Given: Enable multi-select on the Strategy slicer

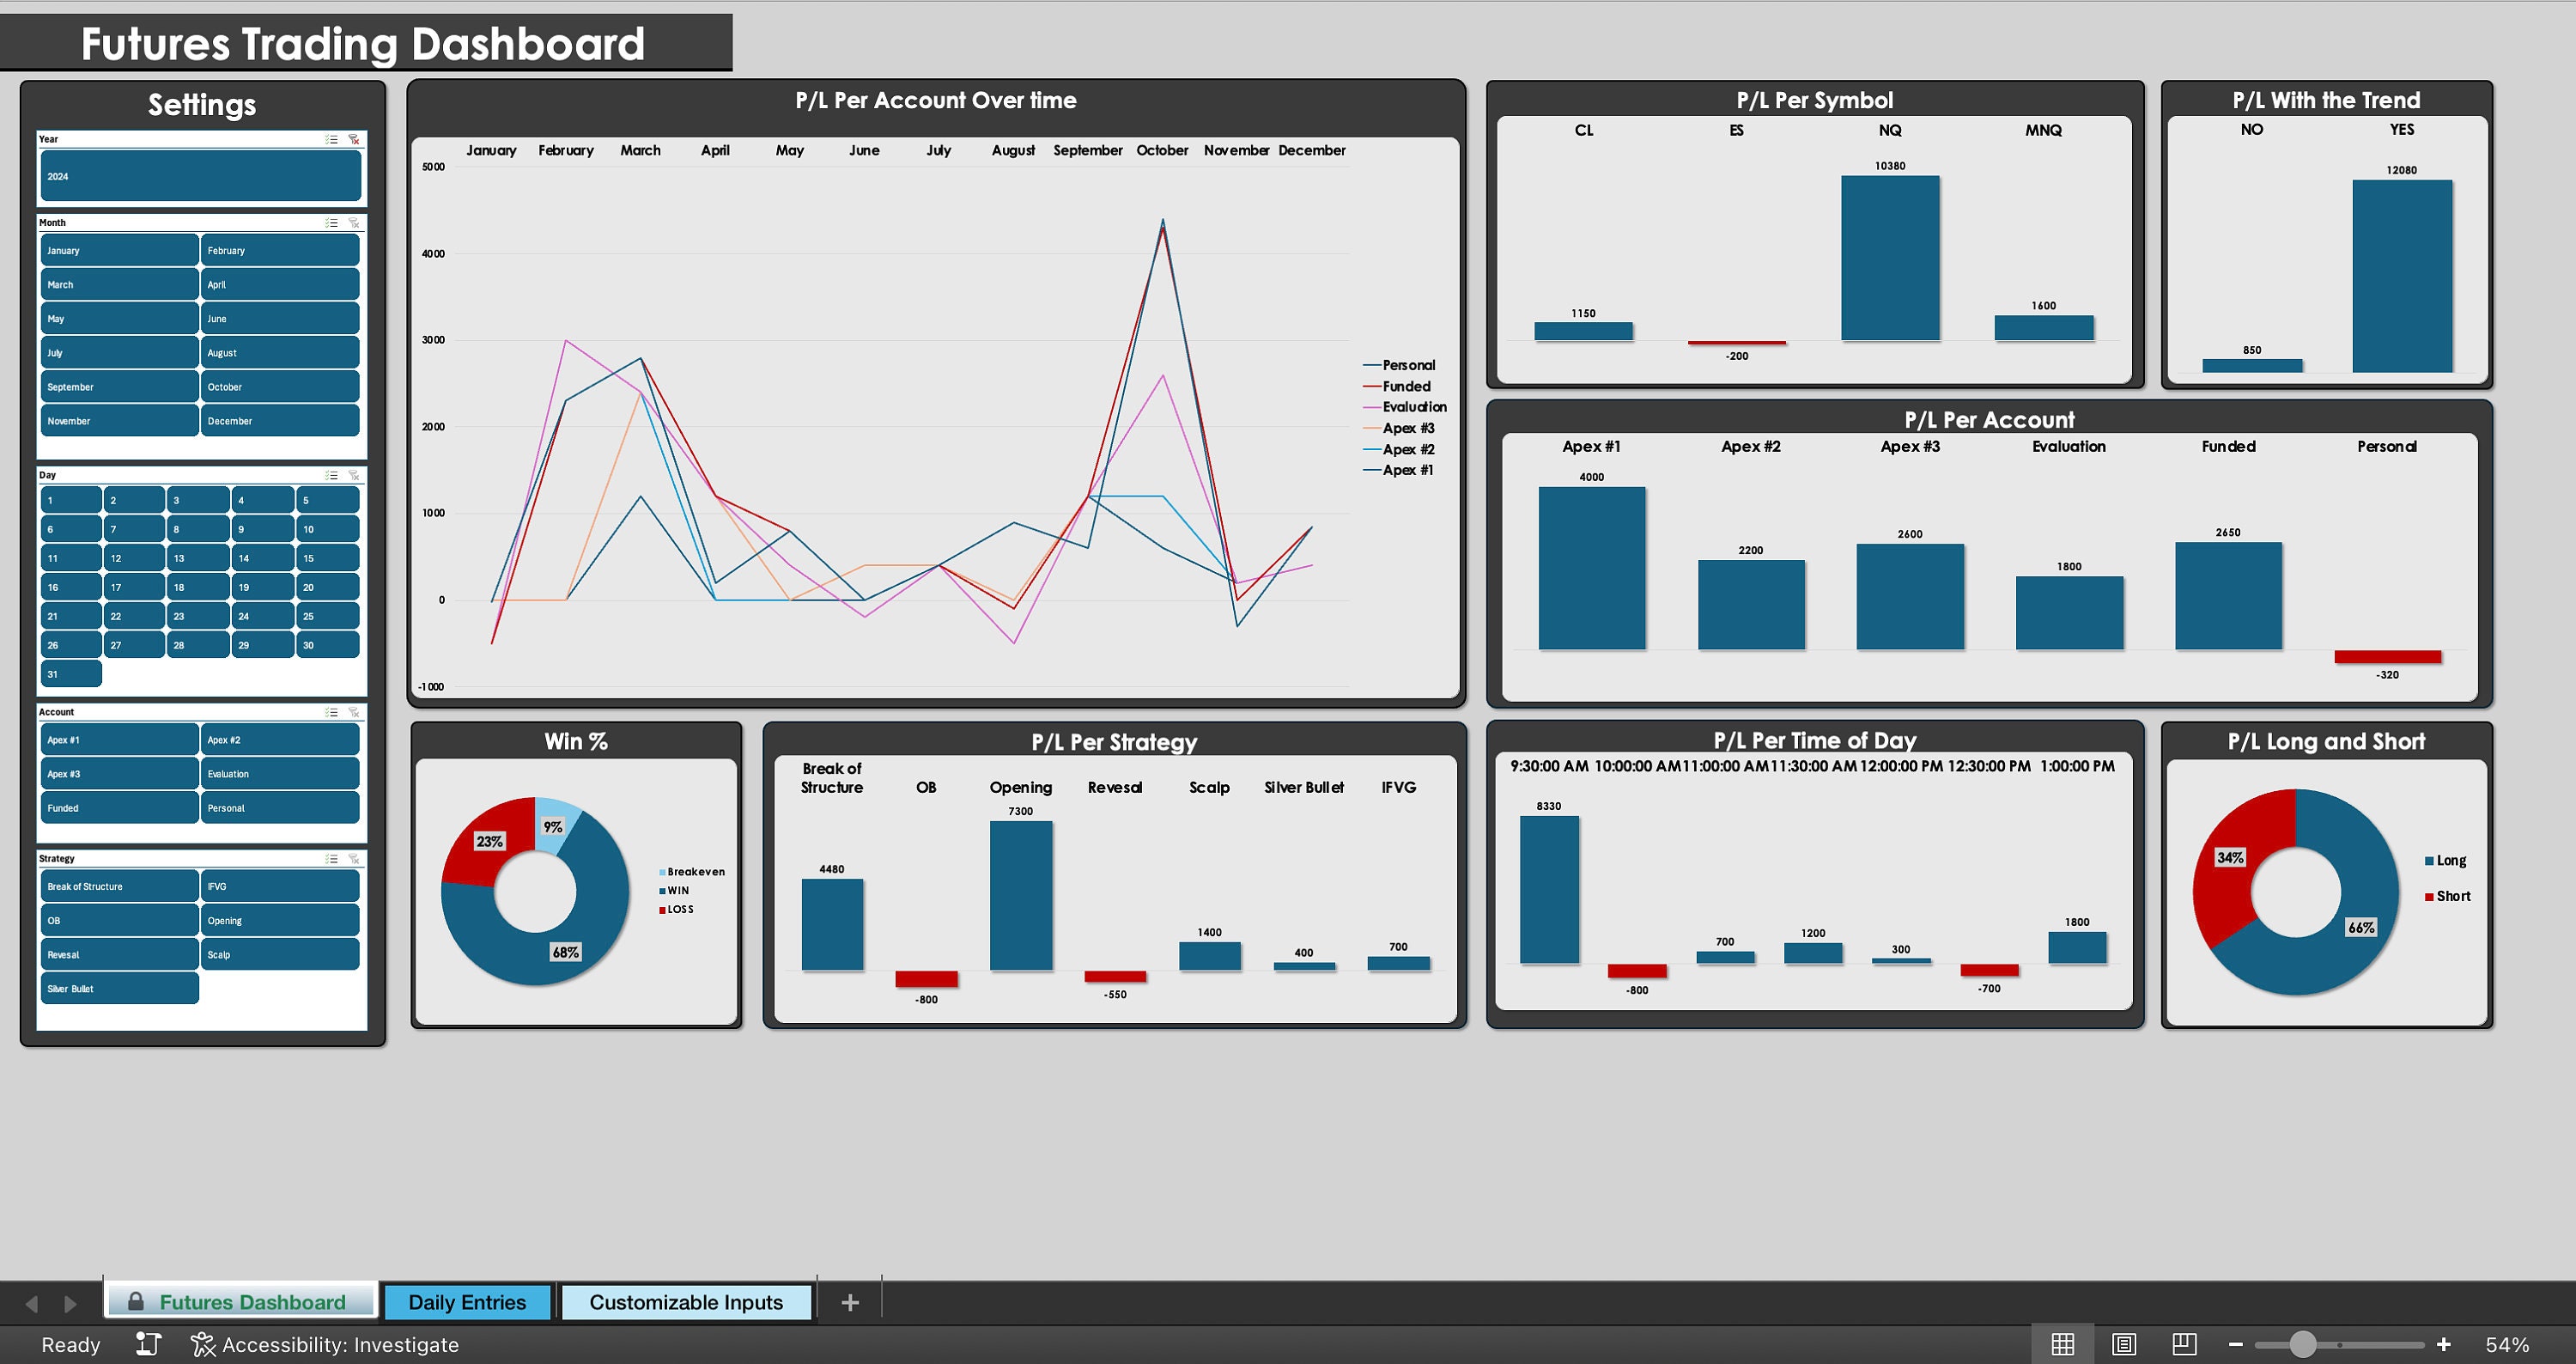Looking at the screenshot, I should (x=331, y=858).
